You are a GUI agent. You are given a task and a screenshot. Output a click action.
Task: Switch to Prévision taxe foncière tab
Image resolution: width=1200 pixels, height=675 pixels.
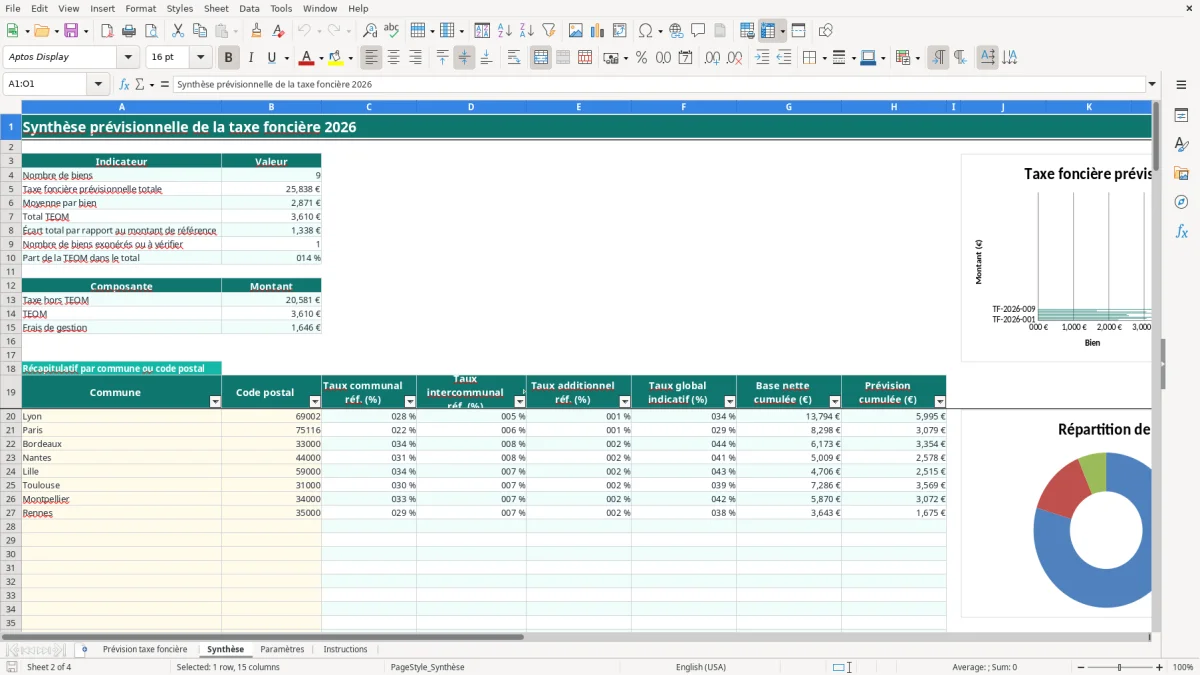point(145,650)
